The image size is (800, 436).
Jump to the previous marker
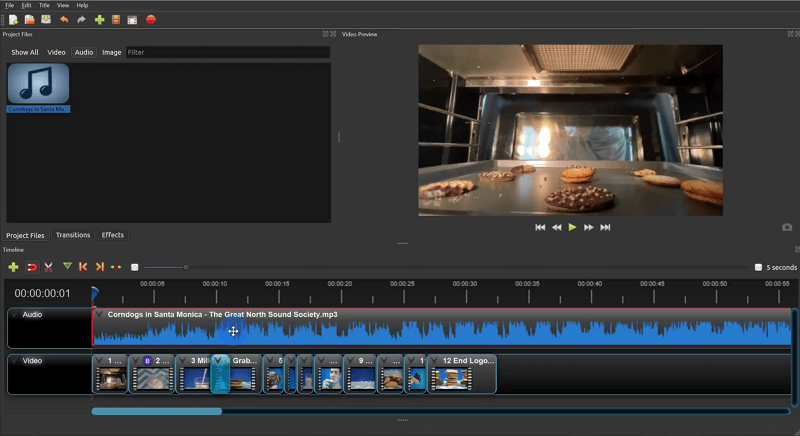[83, 267]
